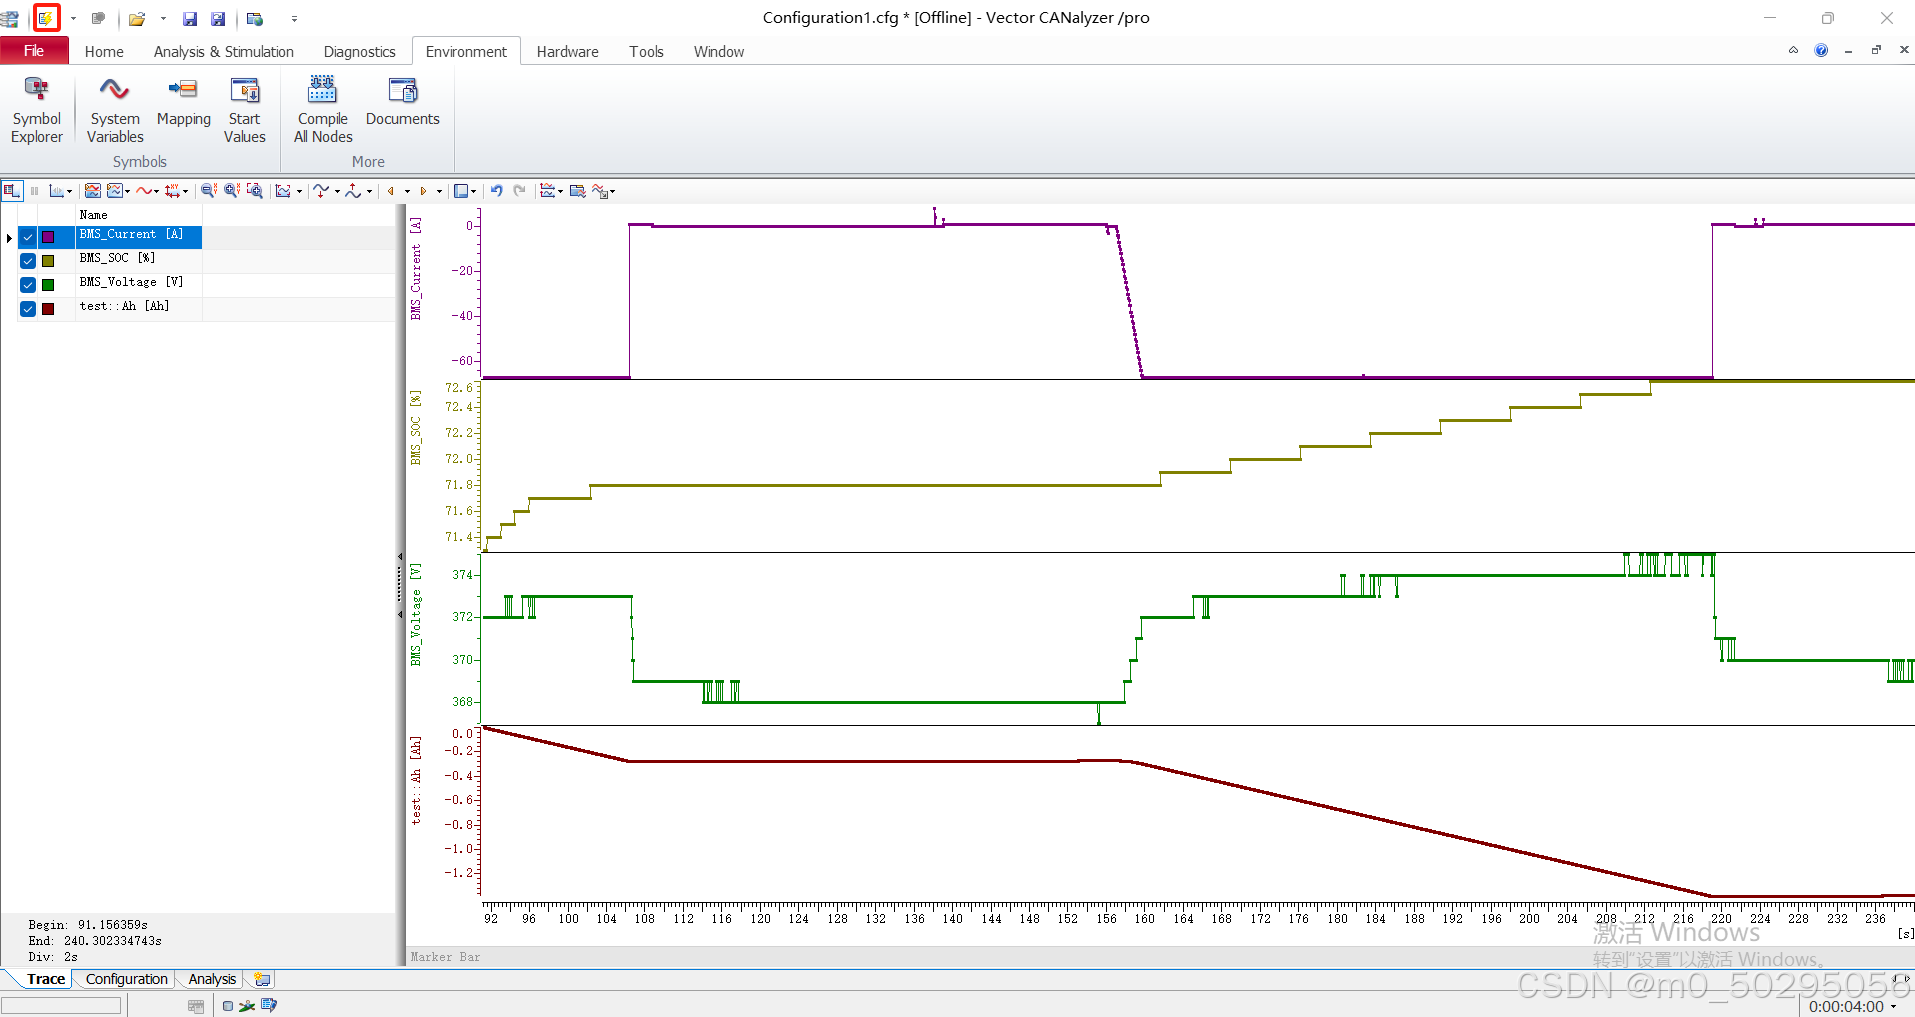Switch to the Diagnostics ribbon tab
The height and width of the screenshot is (1017, 1915).
360,51
